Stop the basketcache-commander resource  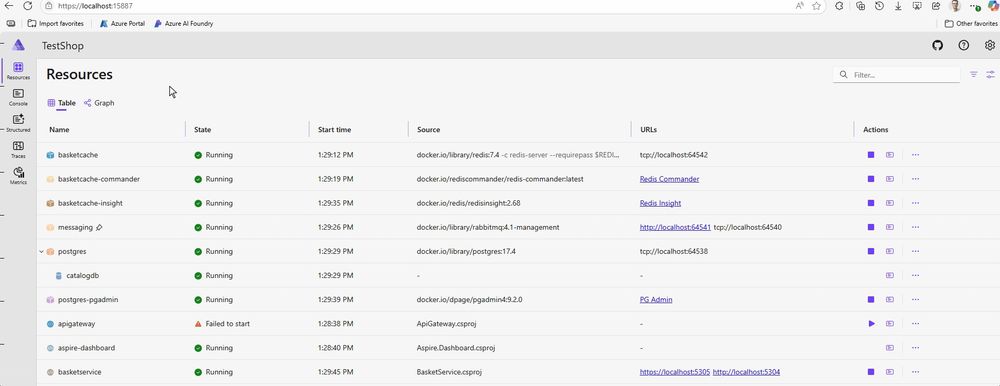coord(871,179)
